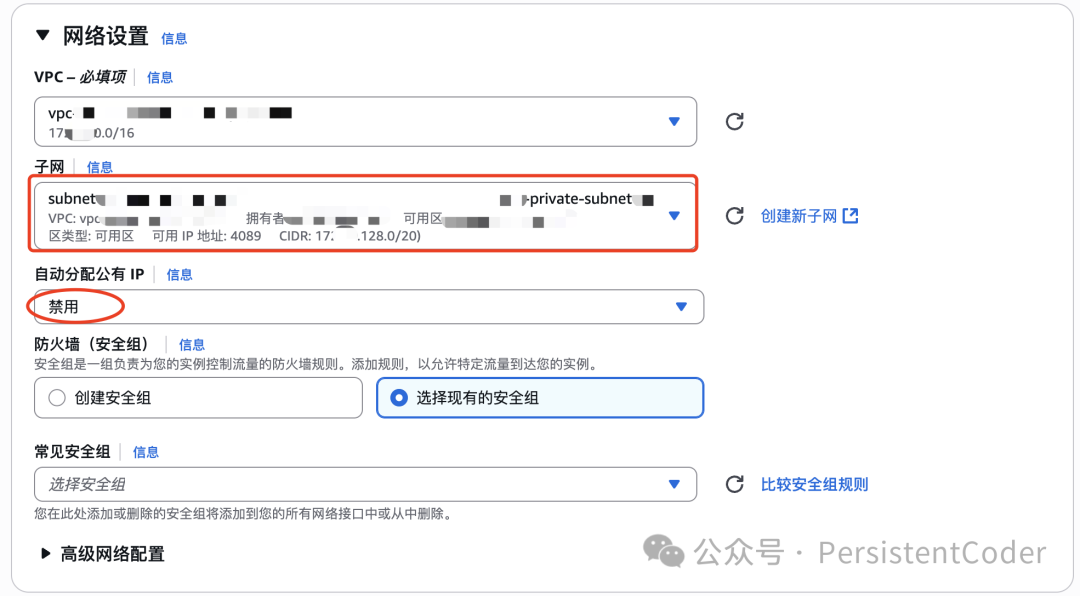Image resolution: width=1080 pixels, height=596 pixels.
Task: Click 比较安全组规则 link
Action: [814, 484]
